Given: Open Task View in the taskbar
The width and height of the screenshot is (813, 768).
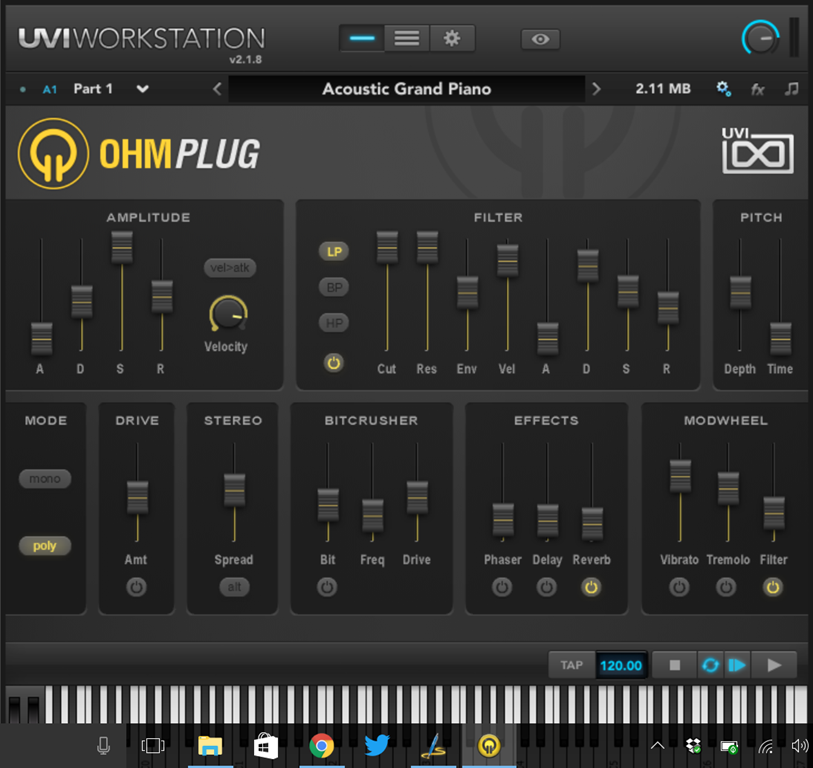Looking at the screenshot, I should pos(153,746).
